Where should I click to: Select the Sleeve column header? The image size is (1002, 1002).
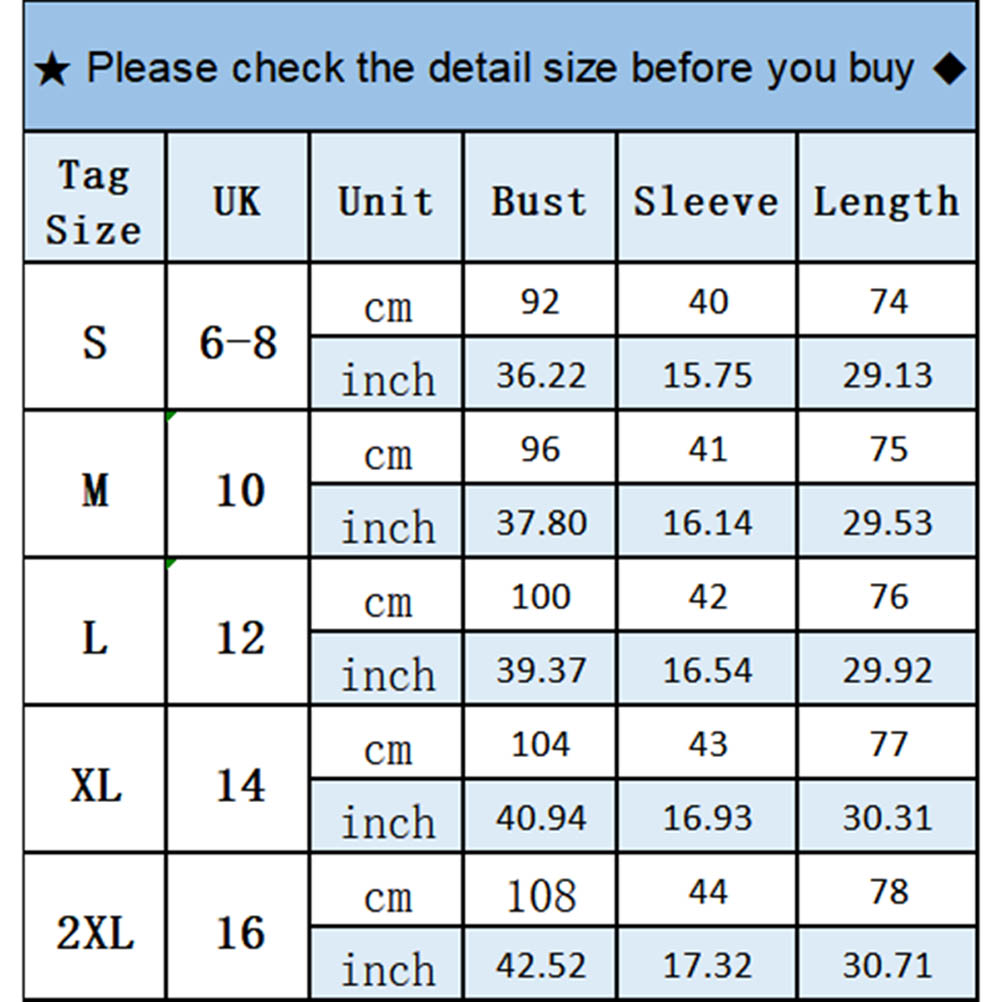[x=706, y=201]
